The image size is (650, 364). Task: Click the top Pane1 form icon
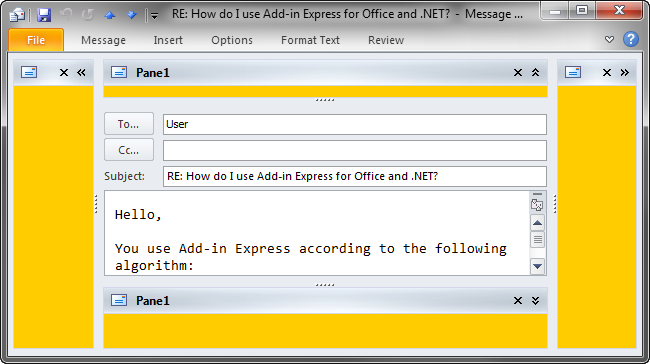119,73
